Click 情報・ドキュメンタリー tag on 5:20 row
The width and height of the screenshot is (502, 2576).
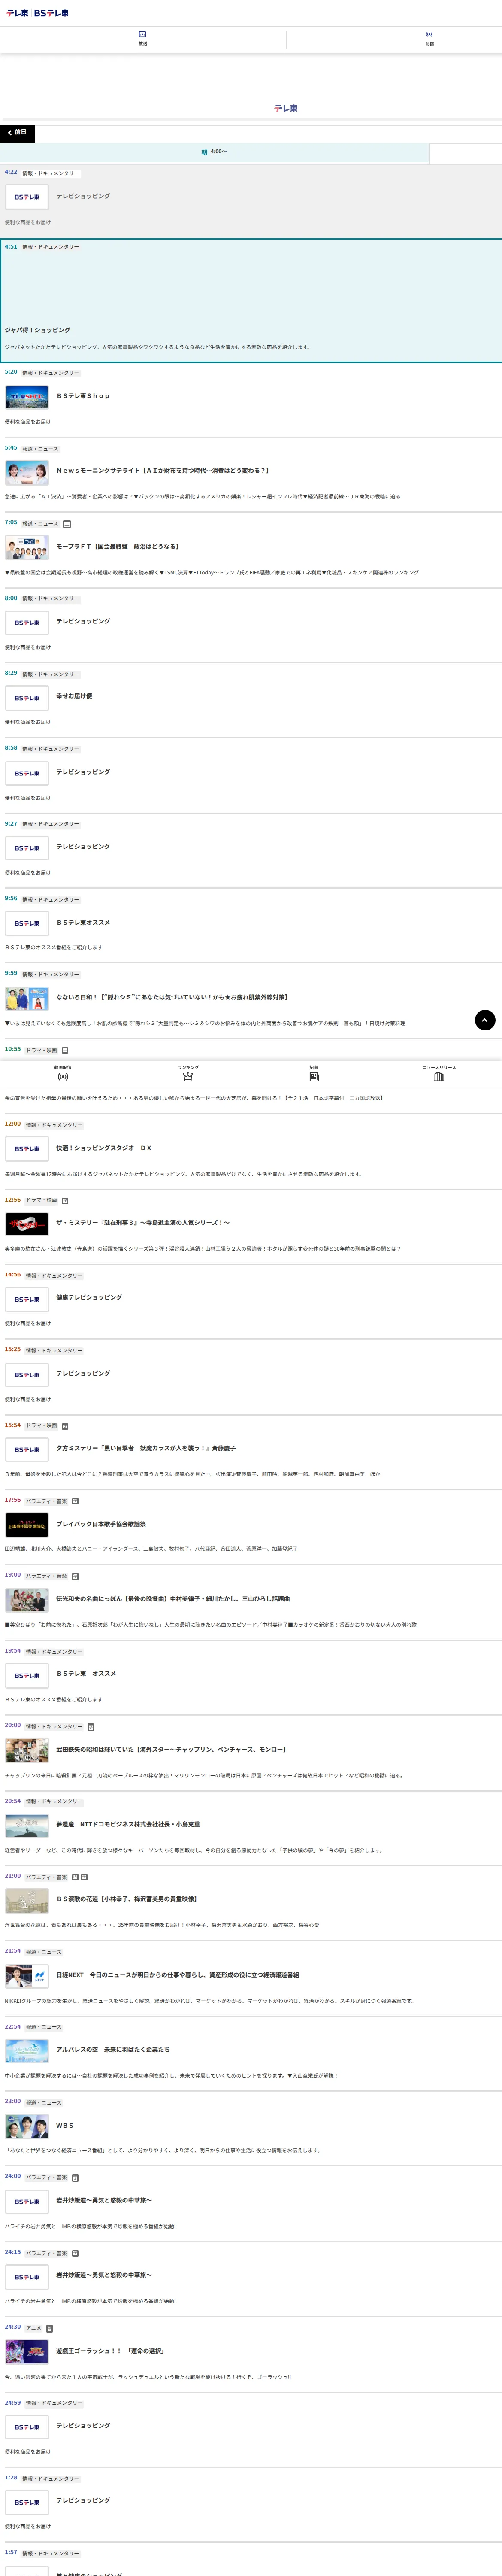click(51, 373)
